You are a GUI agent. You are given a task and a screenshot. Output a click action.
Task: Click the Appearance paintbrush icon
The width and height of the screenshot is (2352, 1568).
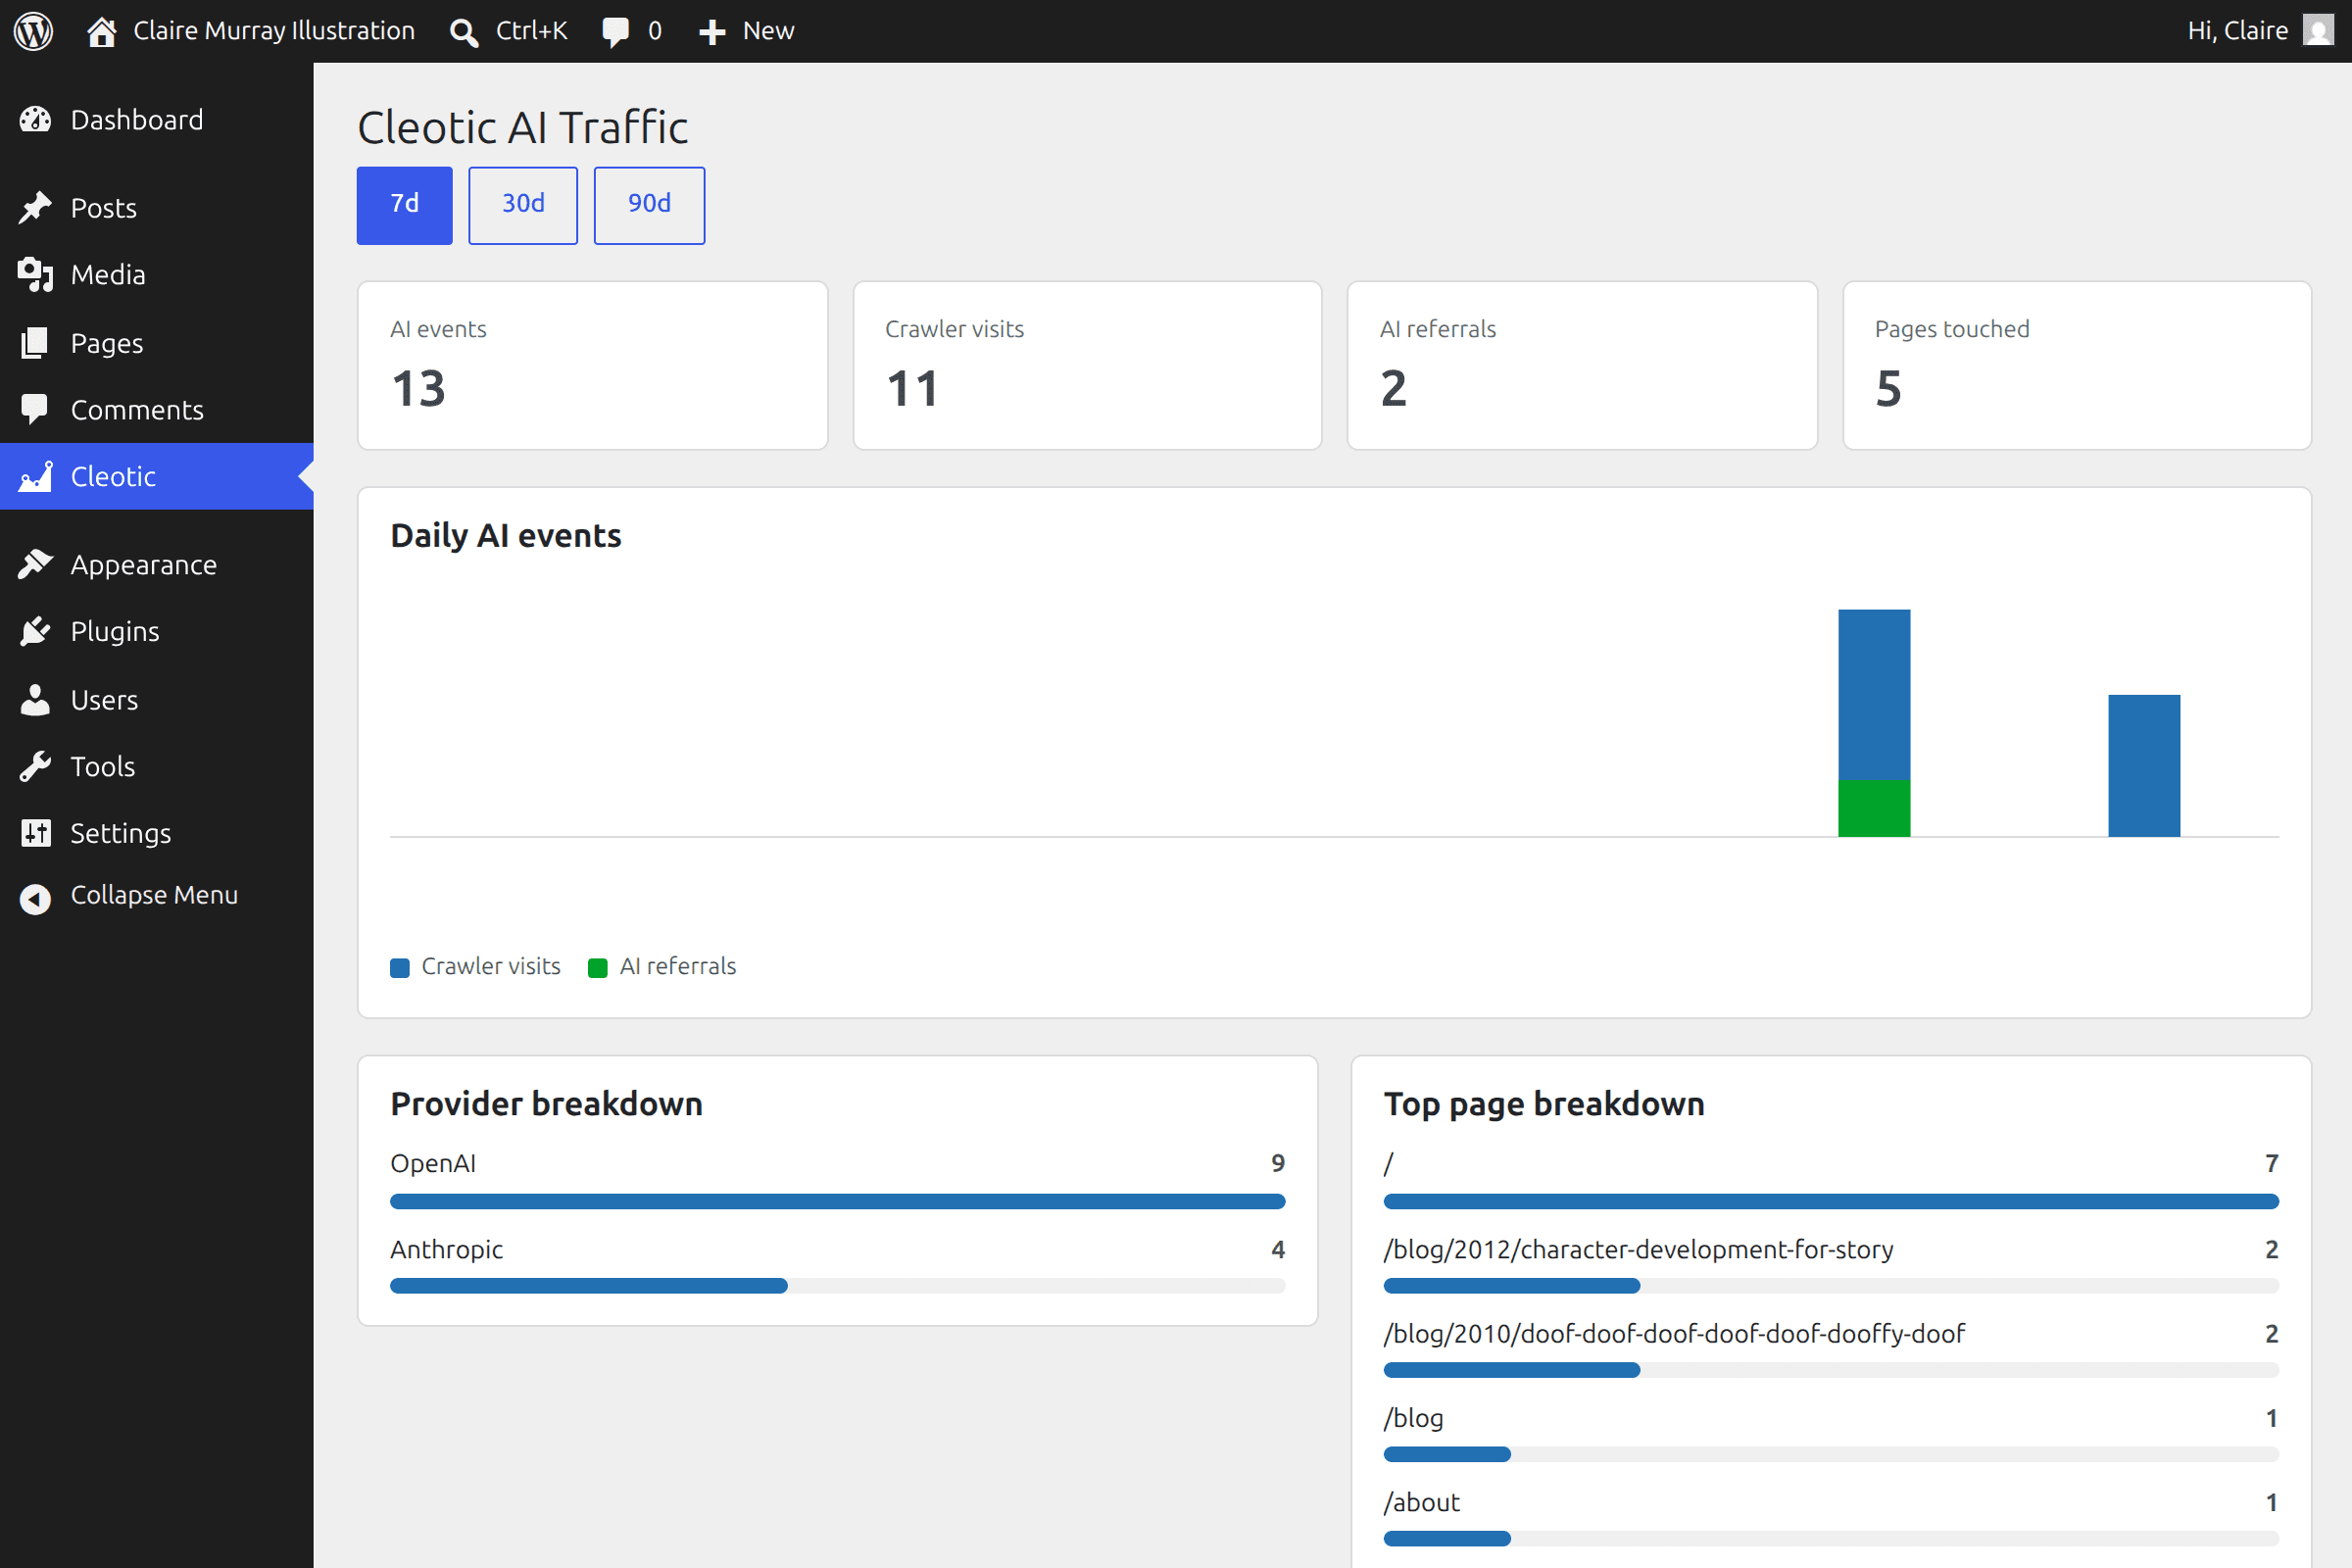click(x=35, y=565)
